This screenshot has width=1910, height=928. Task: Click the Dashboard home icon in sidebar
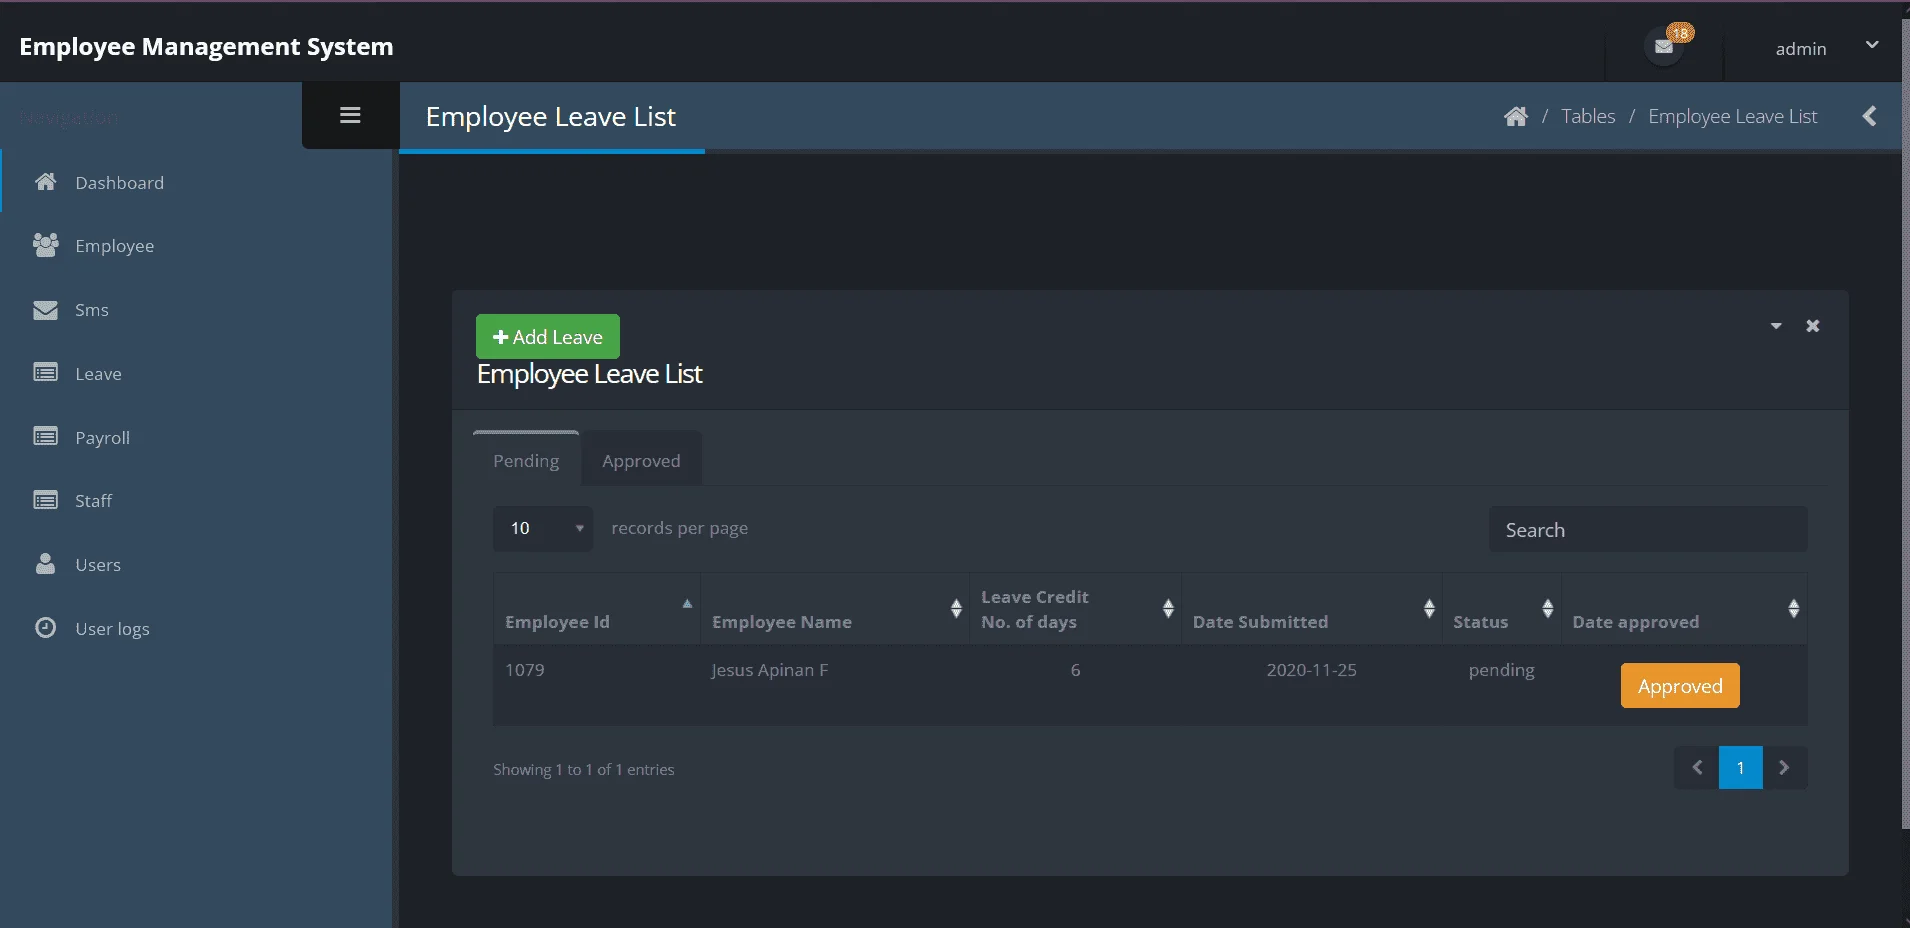[45, 182]
